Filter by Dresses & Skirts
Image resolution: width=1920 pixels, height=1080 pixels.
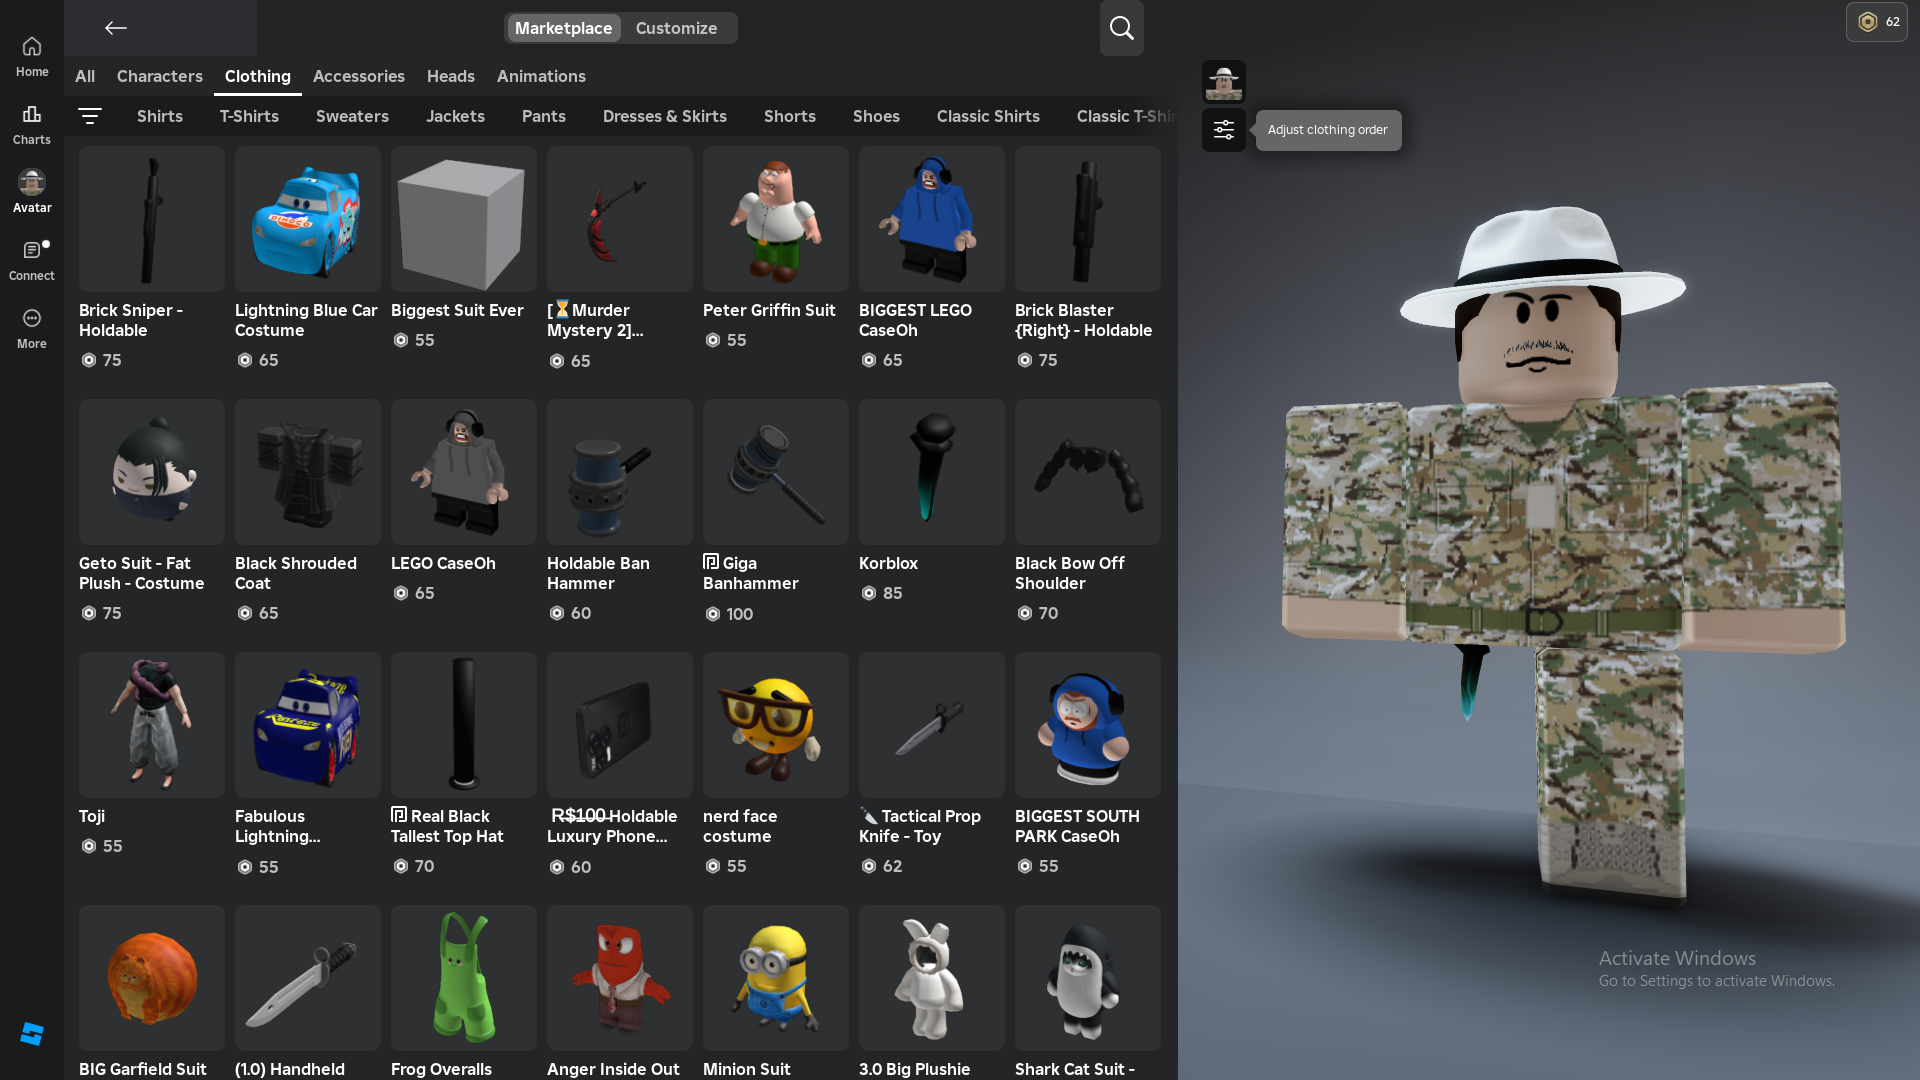click(x=664, y=116)
